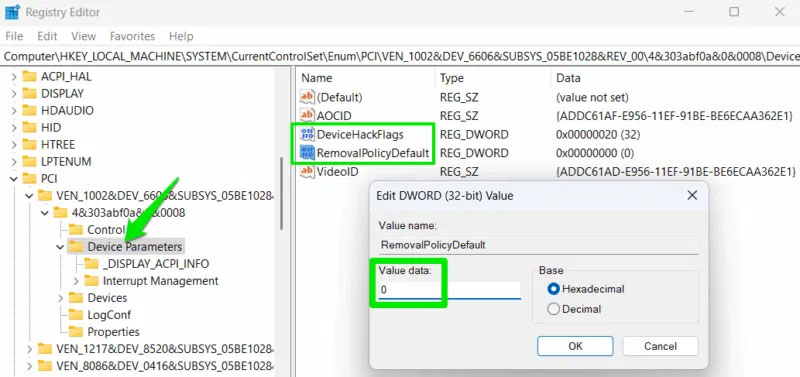Image resolution: width=800 pixels, height=377 pixels.
Task: Select the DeviceHackFlags value name
Action: [x=360, y=135]
